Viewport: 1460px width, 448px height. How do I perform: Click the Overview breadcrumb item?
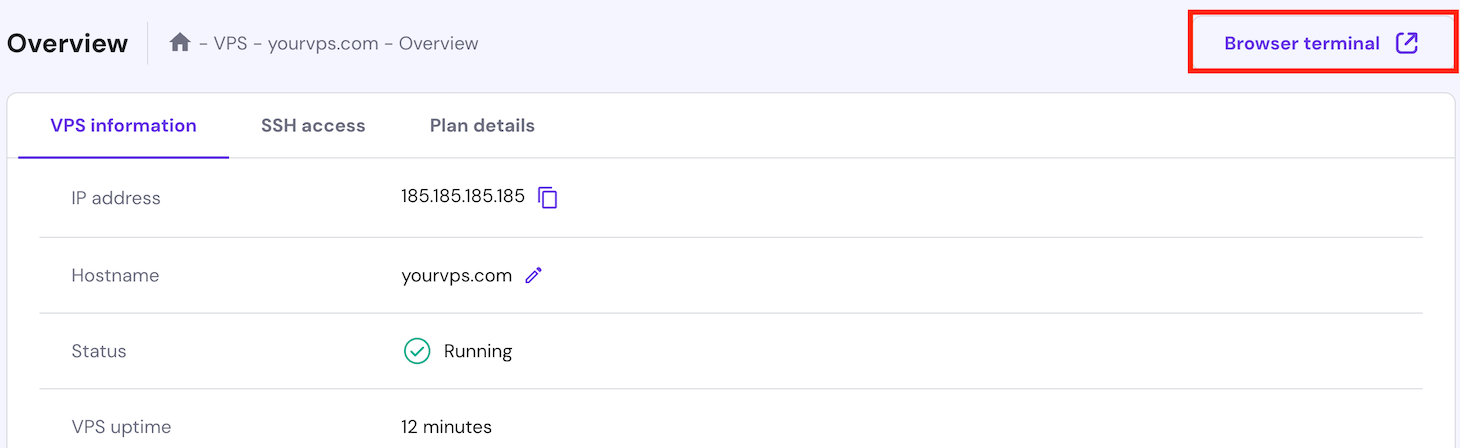[x=438, y=44]
